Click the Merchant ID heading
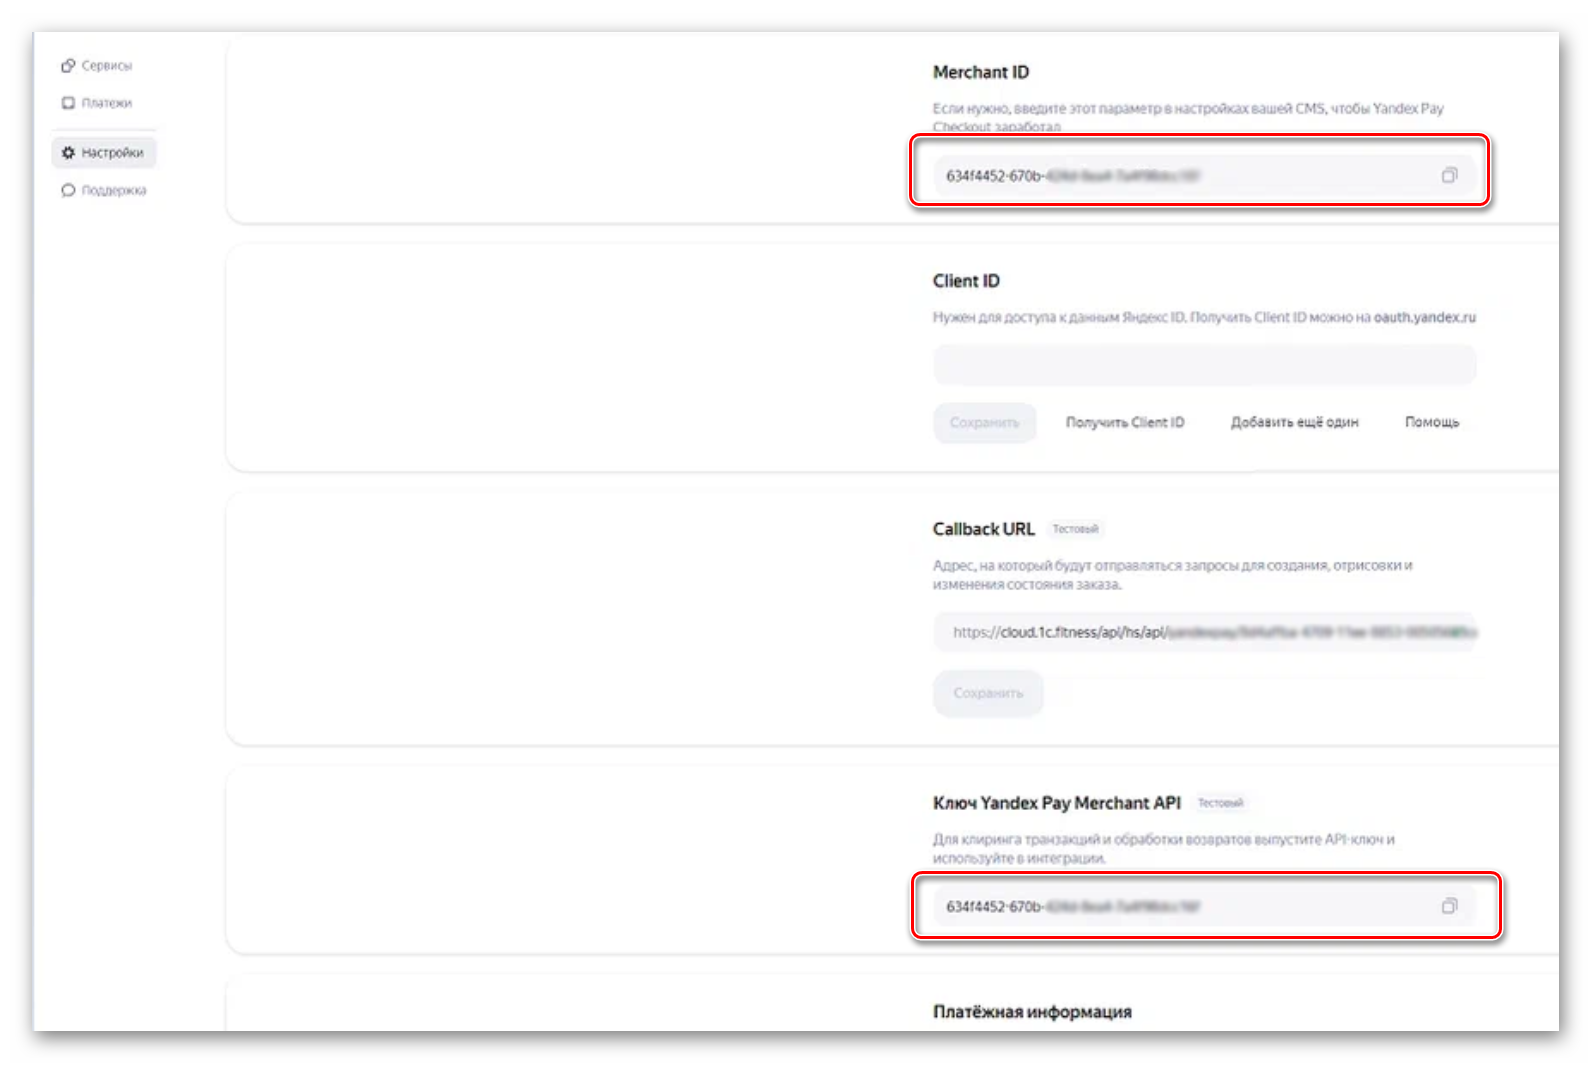The width and height of the screenshot is (1591, 1070). click(x=980, y=73)
